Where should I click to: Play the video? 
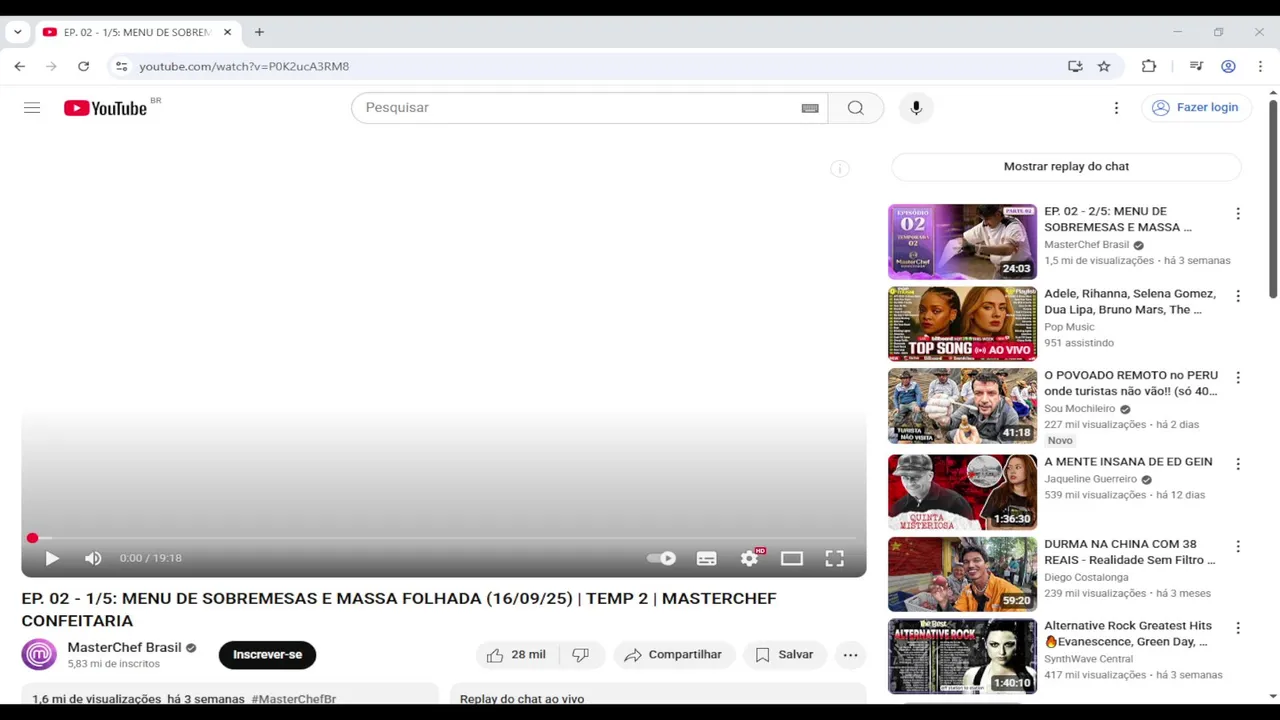point(52,558)
